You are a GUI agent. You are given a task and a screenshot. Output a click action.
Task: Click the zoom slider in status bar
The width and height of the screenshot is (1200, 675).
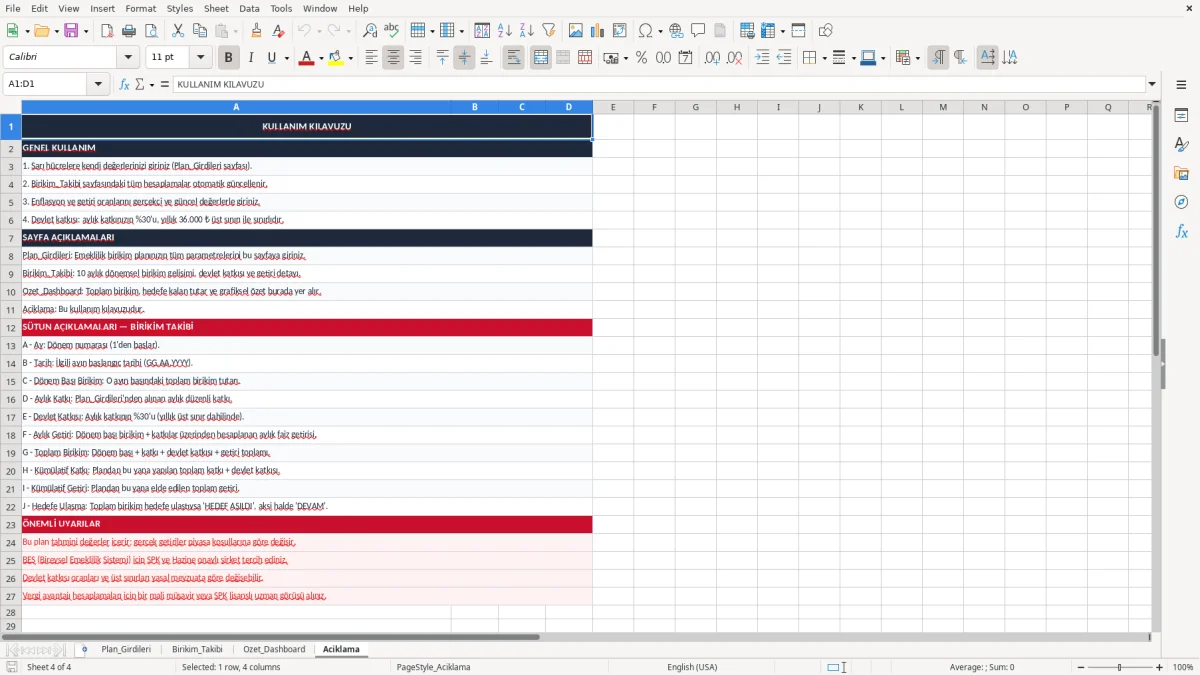click(1119, 667)
